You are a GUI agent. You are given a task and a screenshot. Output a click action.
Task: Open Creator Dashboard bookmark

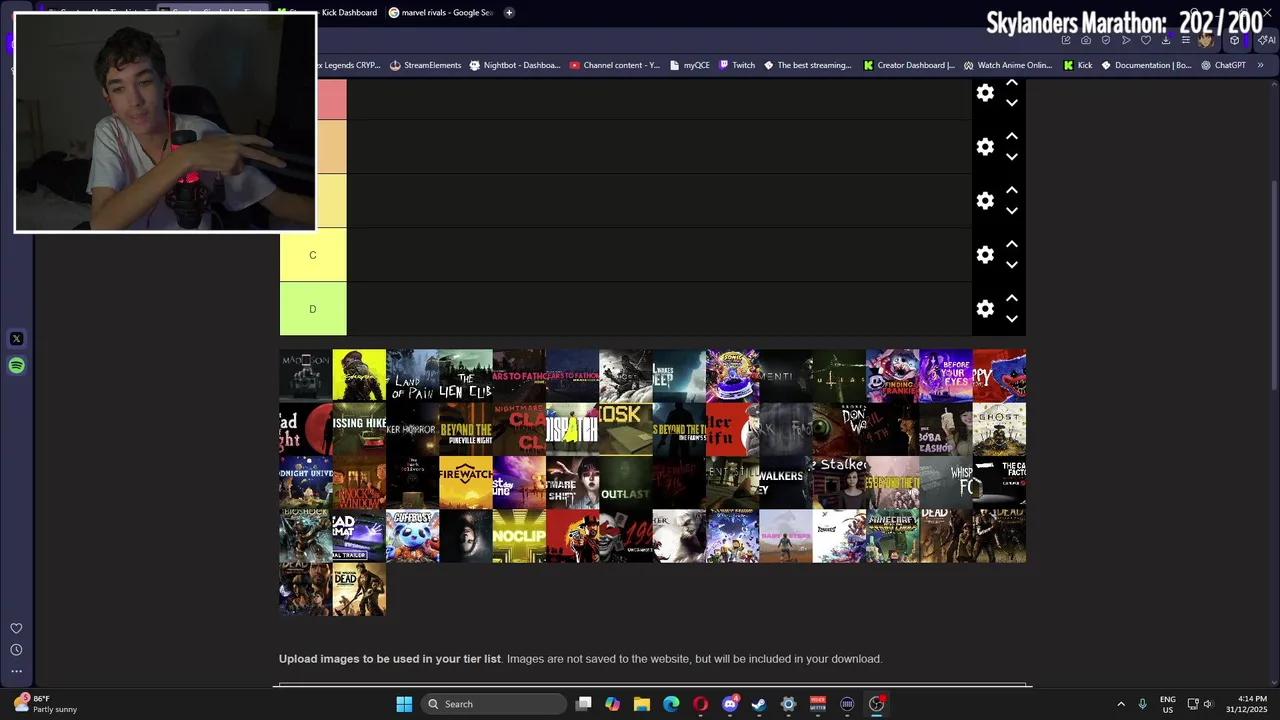click(908, 65)
